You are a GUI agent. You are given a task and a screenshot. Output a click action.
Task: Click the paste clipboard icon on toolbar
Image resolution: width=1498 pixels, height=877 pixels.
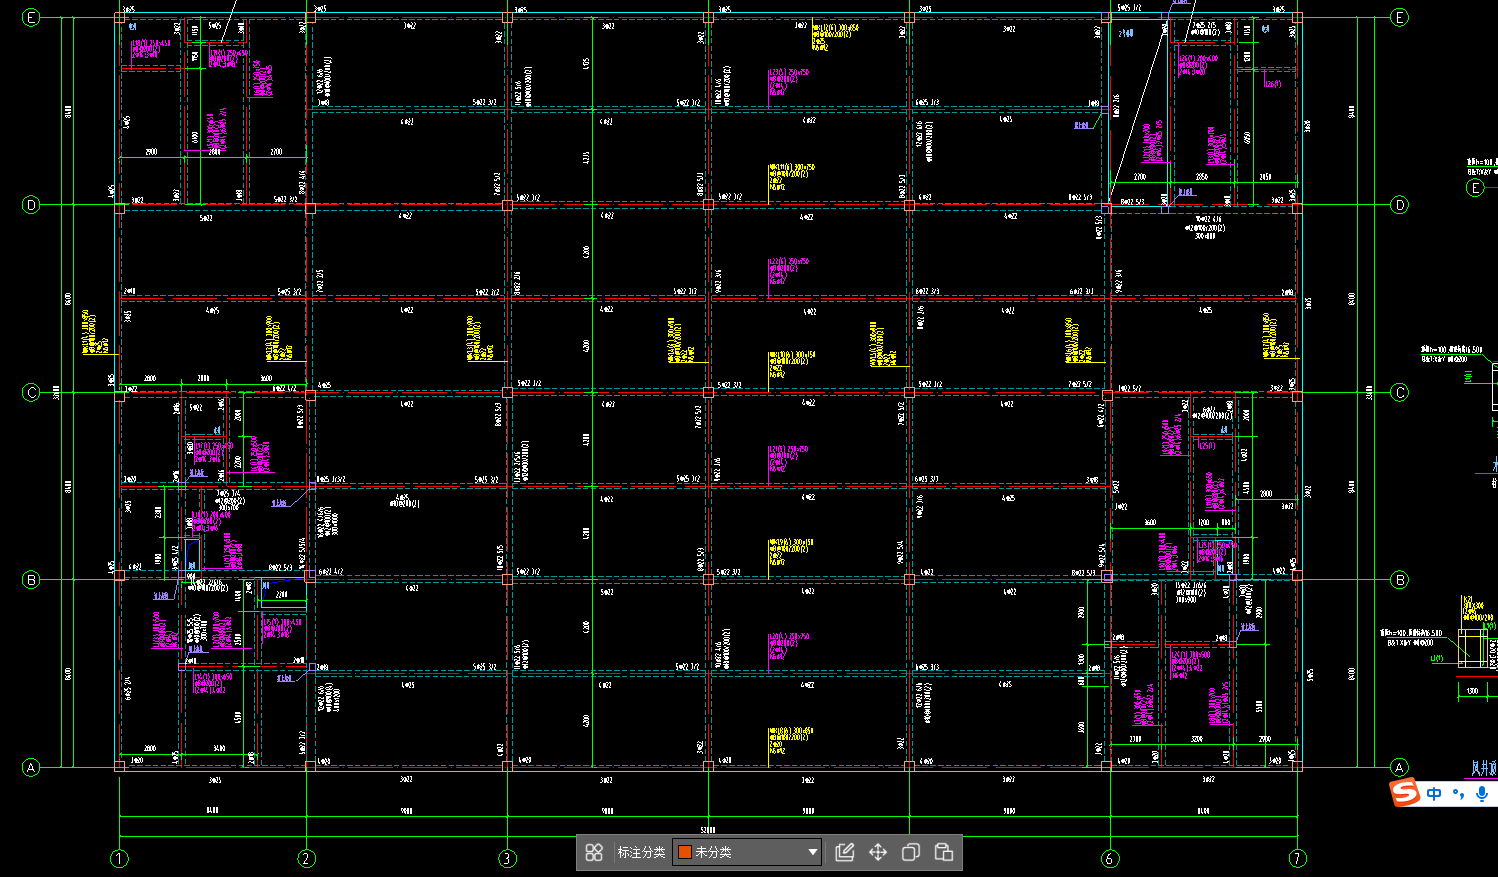tap(943, 852)
